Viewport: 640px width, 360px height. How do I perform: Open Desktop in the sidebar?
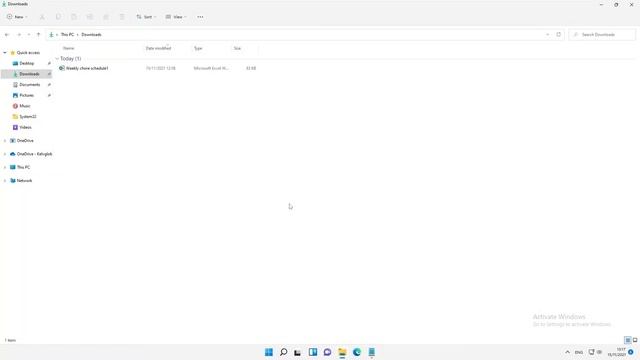click(x=27, y=63)
